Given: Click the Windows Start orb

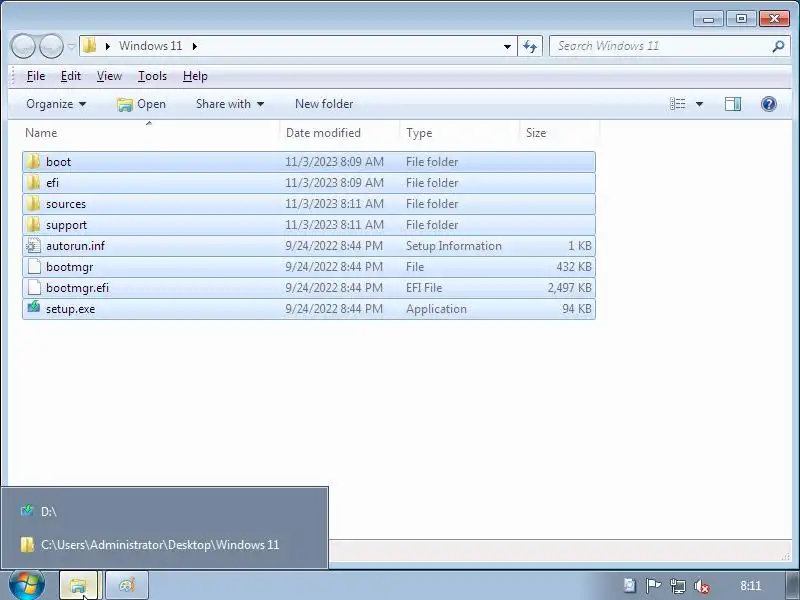Looking at the screenshot, I should [x=27, y=585].
